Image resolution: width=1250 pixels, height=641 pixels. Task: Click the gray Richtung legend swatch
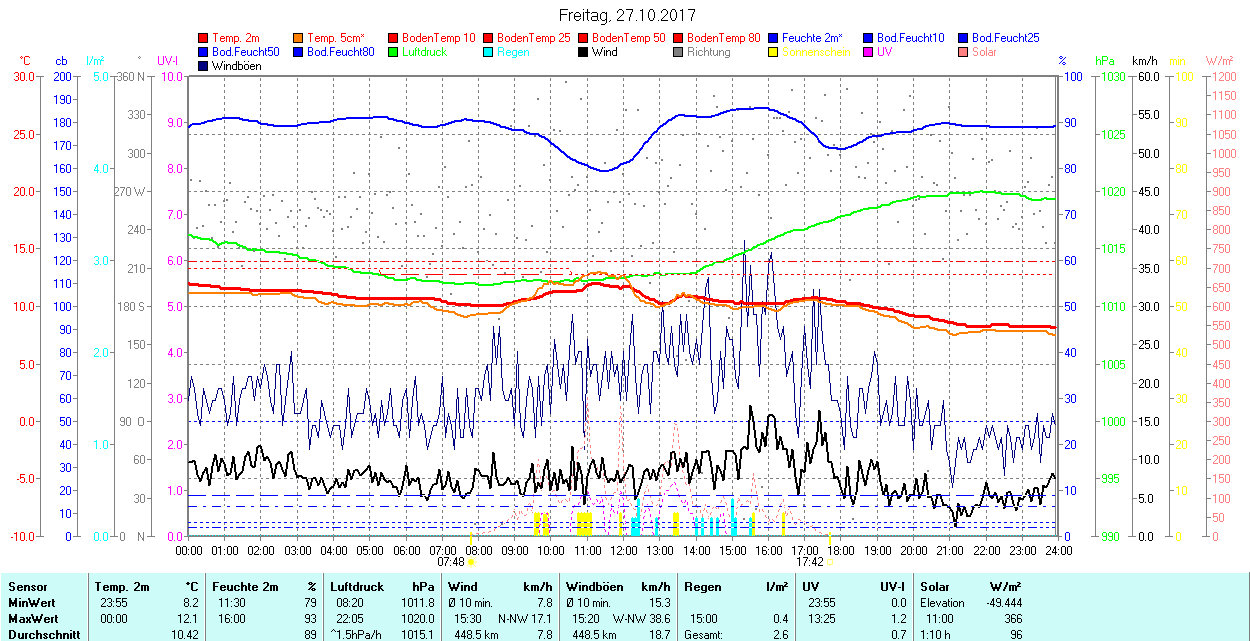679,52
